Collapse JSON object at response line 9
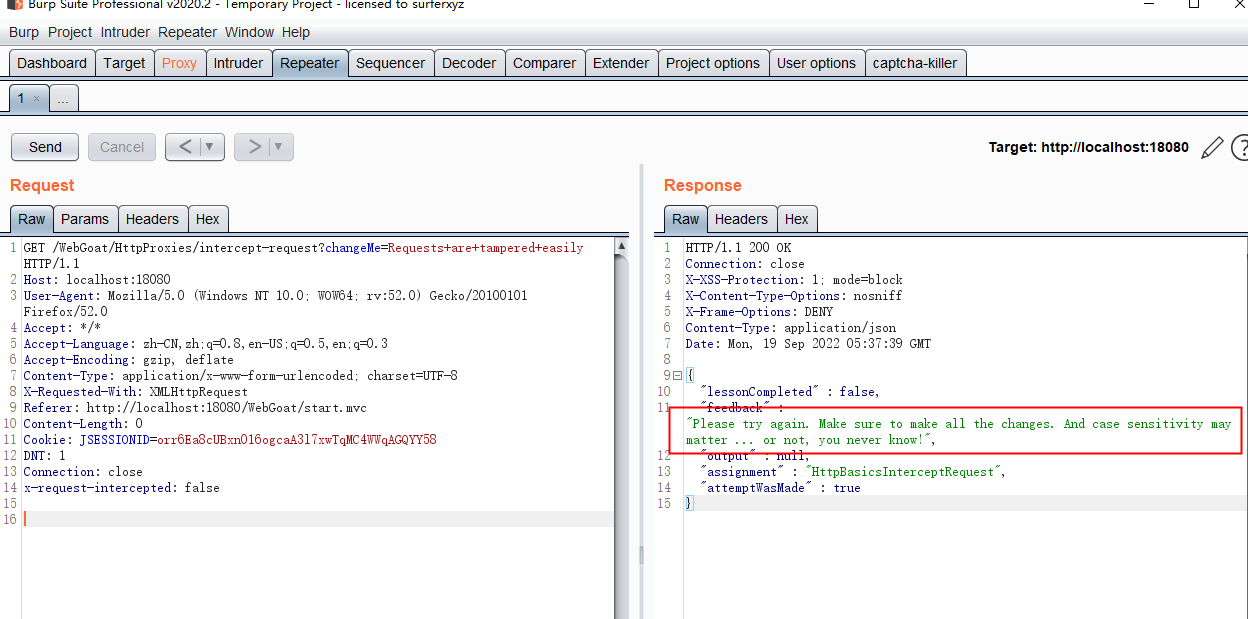 [677, 376]
